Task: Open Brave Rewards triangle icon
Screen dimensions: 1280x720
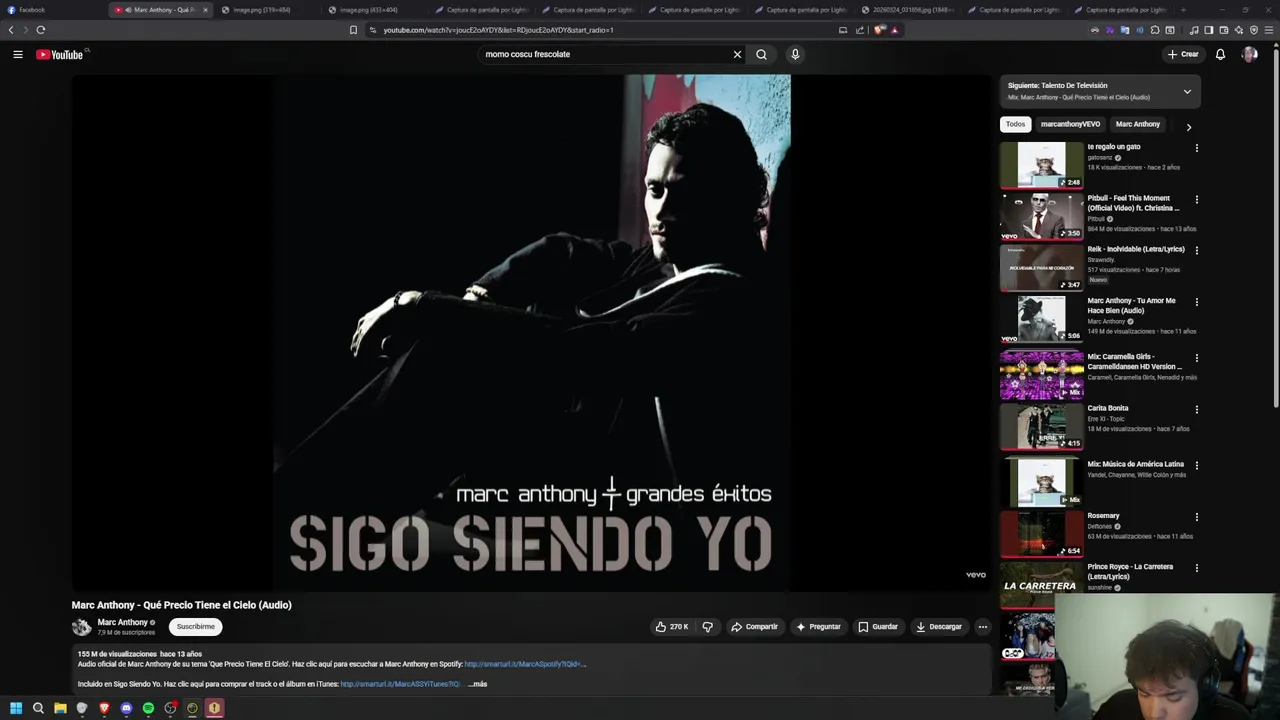Action: (x=894, y=30)
